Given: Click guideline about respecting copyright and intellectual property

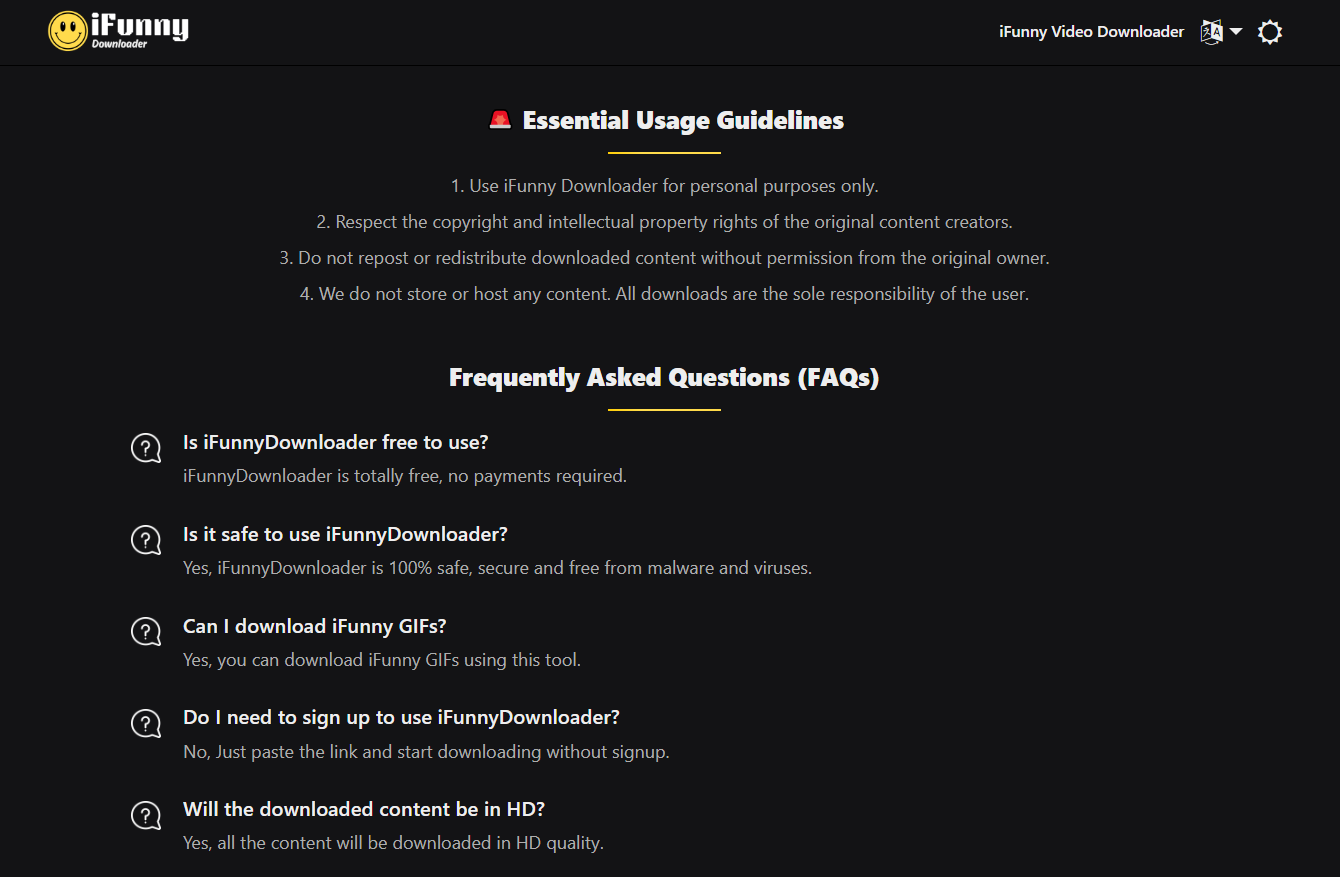Looking at the screenshot, I should (664, 222).
